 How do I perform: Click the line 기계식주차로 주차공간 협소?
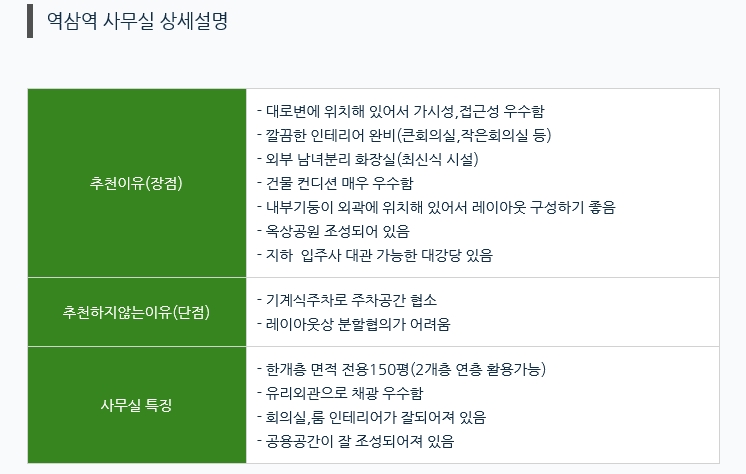pyautogui.click(x=347, y=300)
